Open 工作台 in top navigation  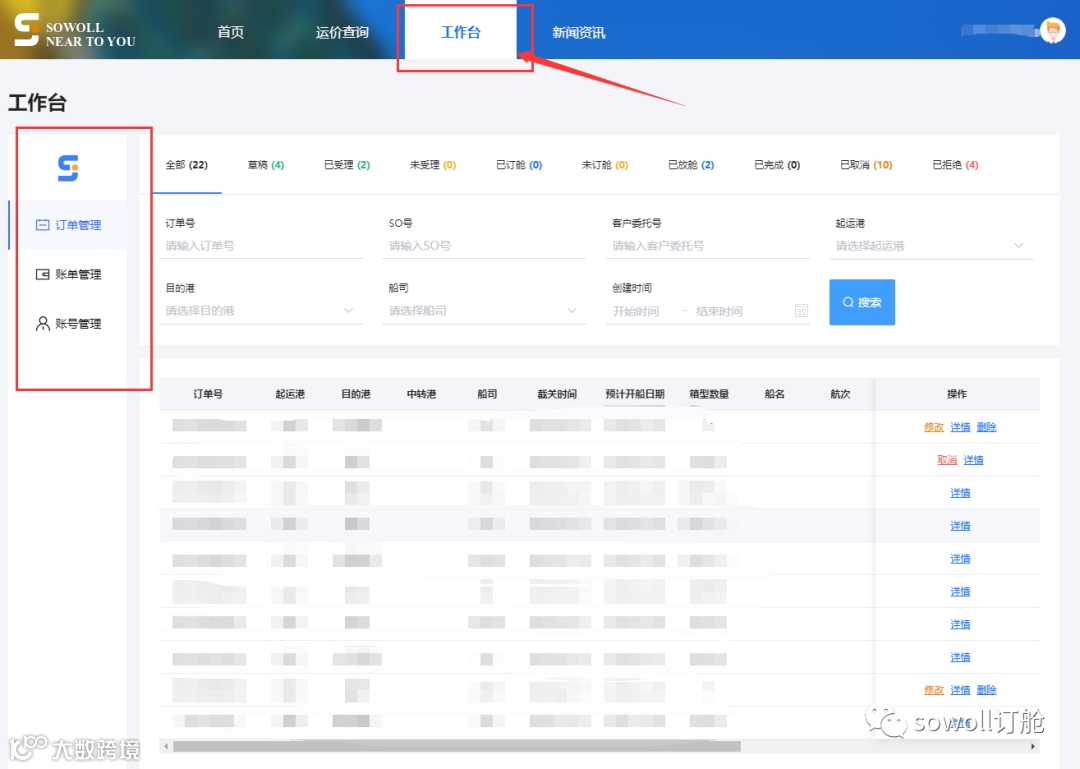(460, 32)
